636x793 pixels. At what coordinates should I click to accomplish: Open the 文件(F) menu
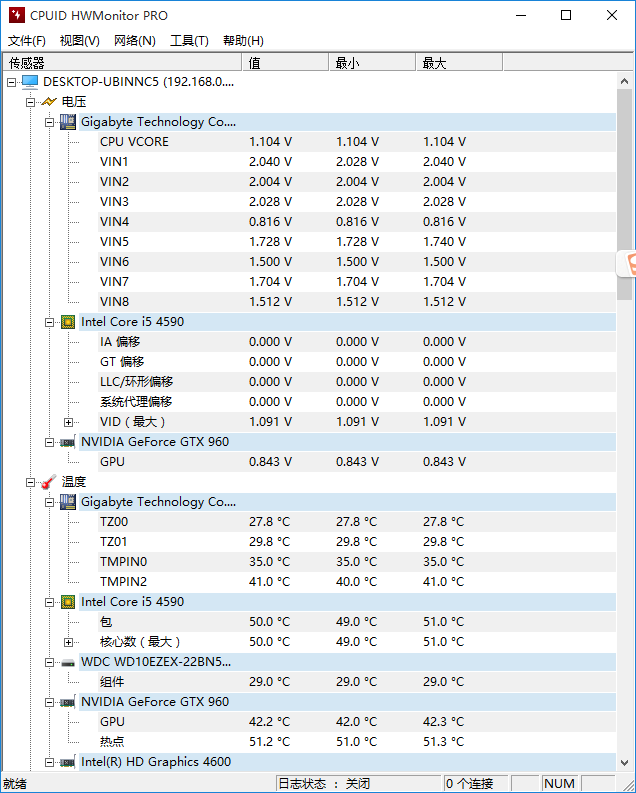(27, 41)
